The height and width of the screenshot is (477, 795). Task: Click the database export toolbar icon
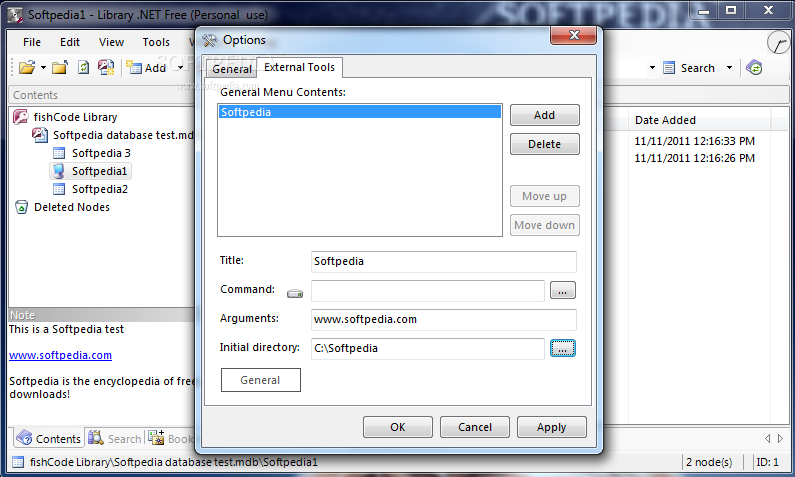(106, 67)
